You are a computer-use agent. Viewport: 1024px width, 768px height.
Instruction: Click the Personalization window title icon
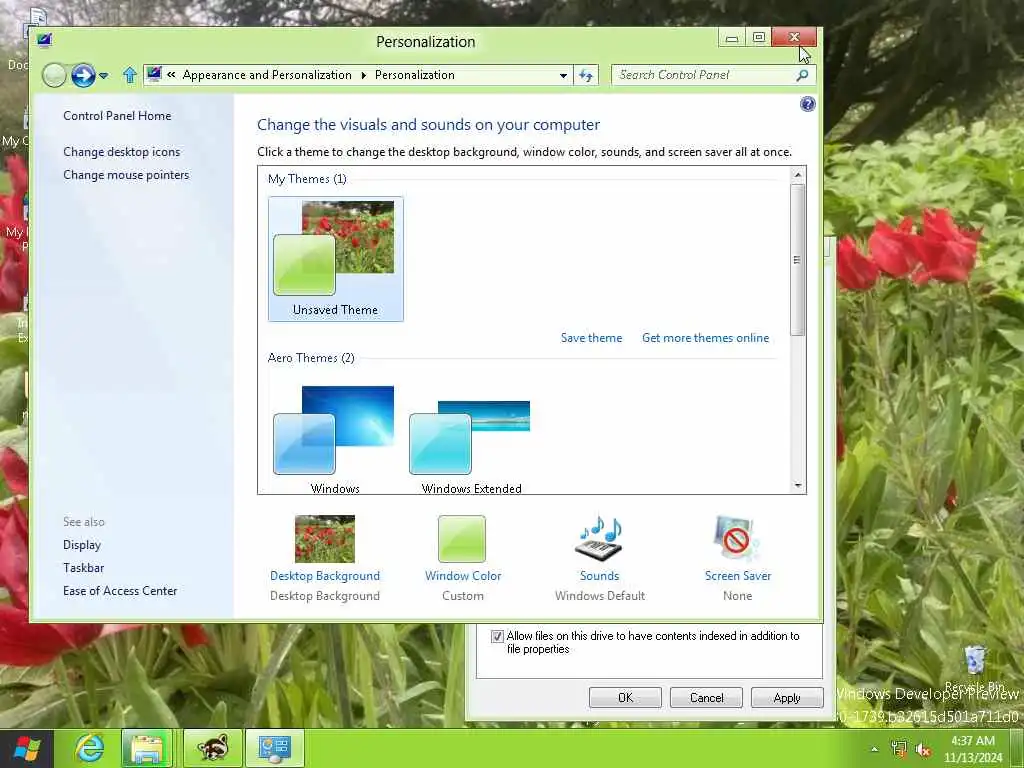tap(44, 40)
